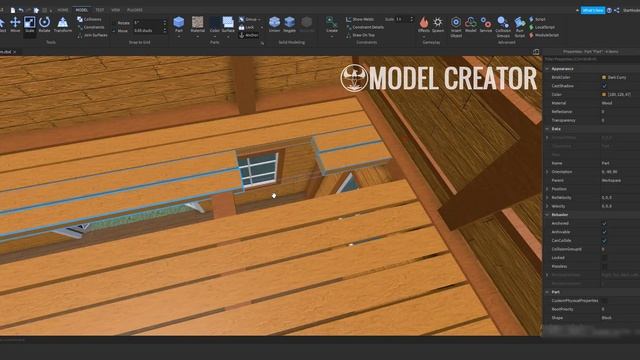Toggle the Locked property checkbox

tap(604, 258)
